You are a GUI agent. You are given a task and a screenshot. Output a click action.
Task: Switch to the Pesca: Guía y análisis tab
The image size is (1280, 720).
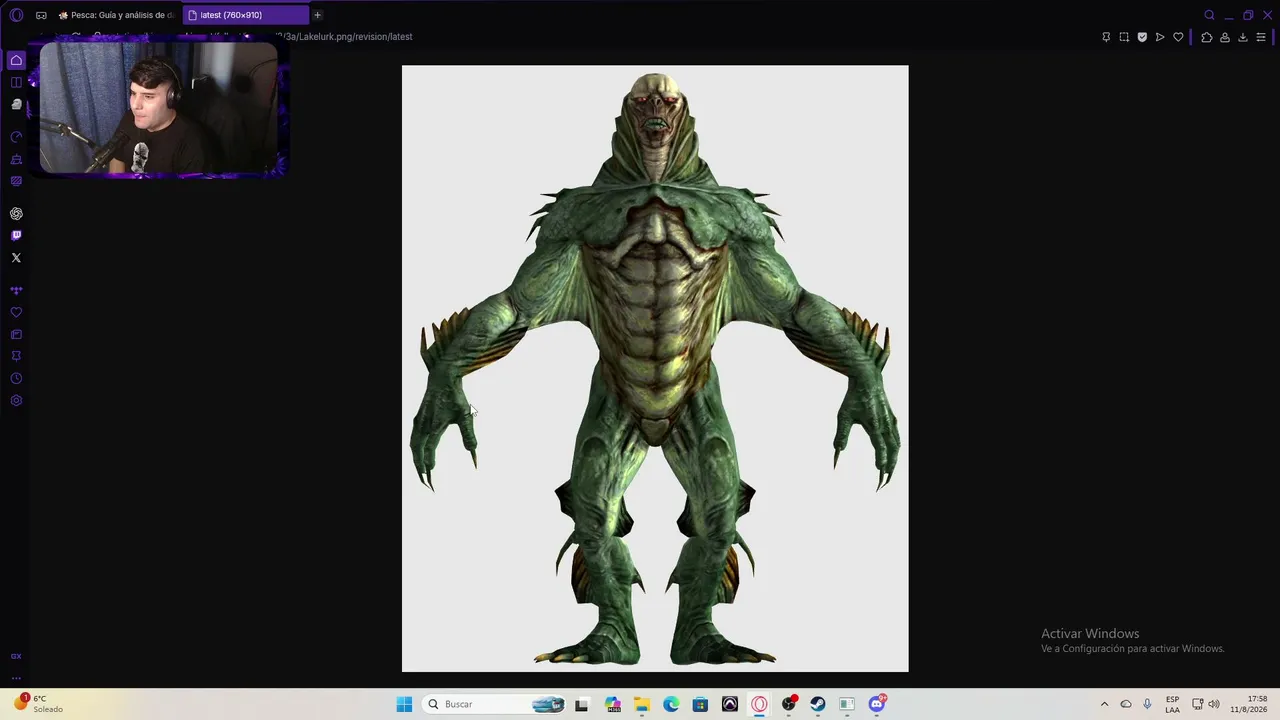click(x=116, y=15)
